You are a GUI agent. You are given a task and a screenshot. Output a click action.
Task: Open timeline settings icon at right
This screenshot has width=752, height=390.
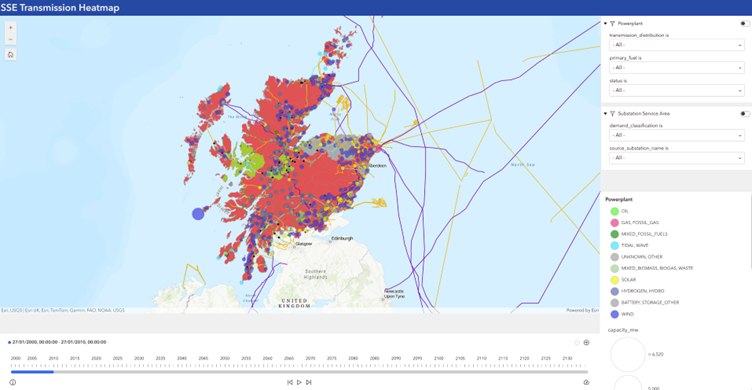click(586, 382)
